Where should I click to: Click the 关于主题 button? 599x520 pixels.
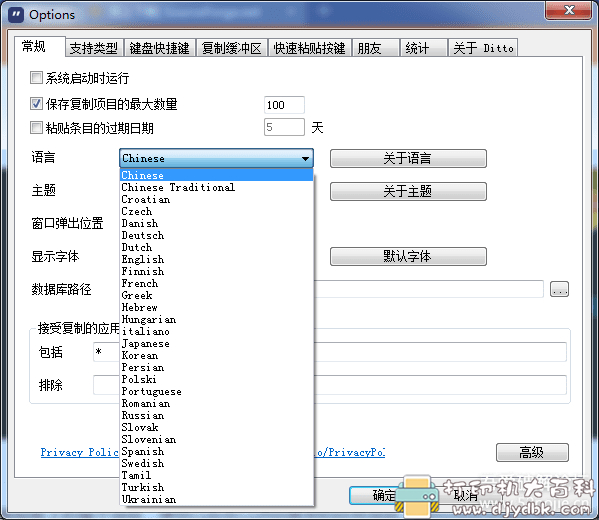pyautogui.click(x=408, y=191)
